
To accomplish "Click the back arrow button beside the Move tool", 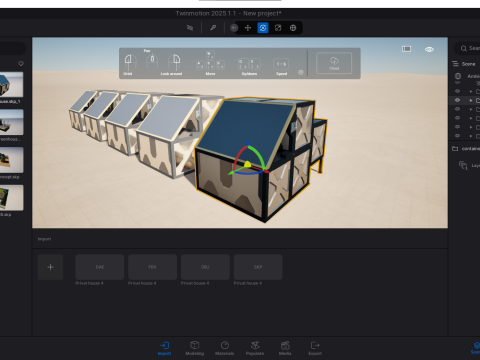I will (x=234, y=28).
